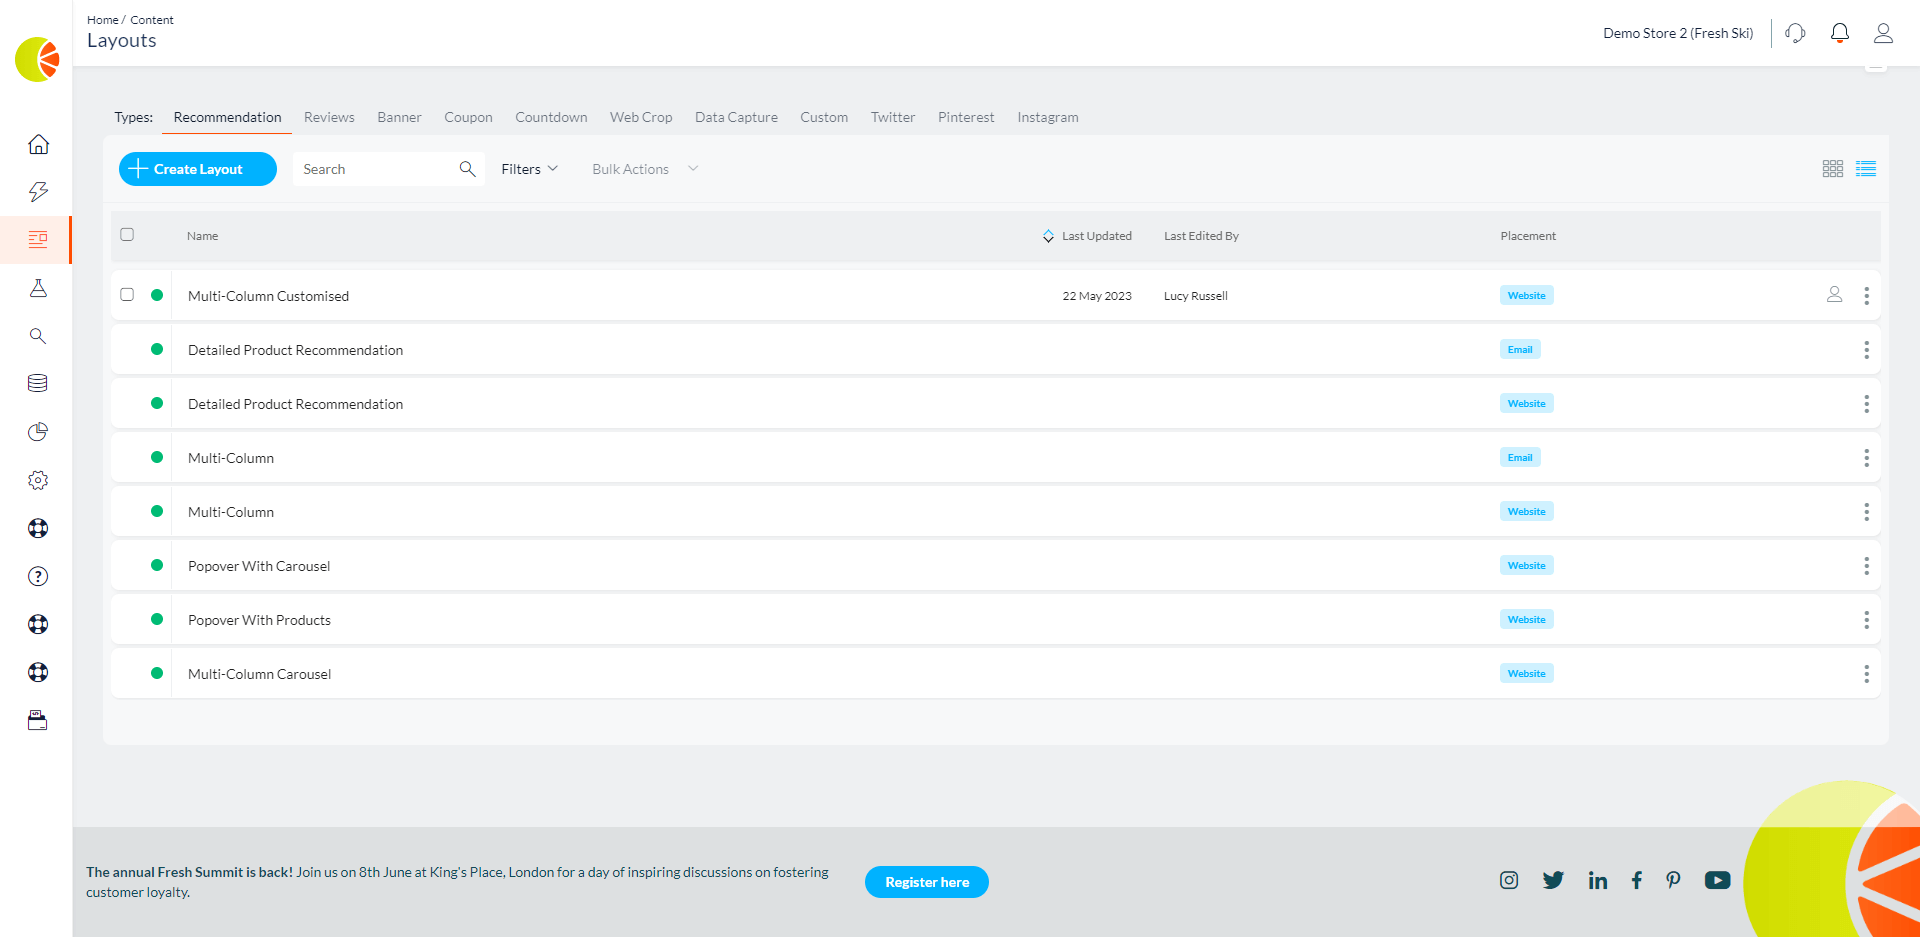Switch to the Data Capture tab

pyautogui.click(x=736, y=117)
